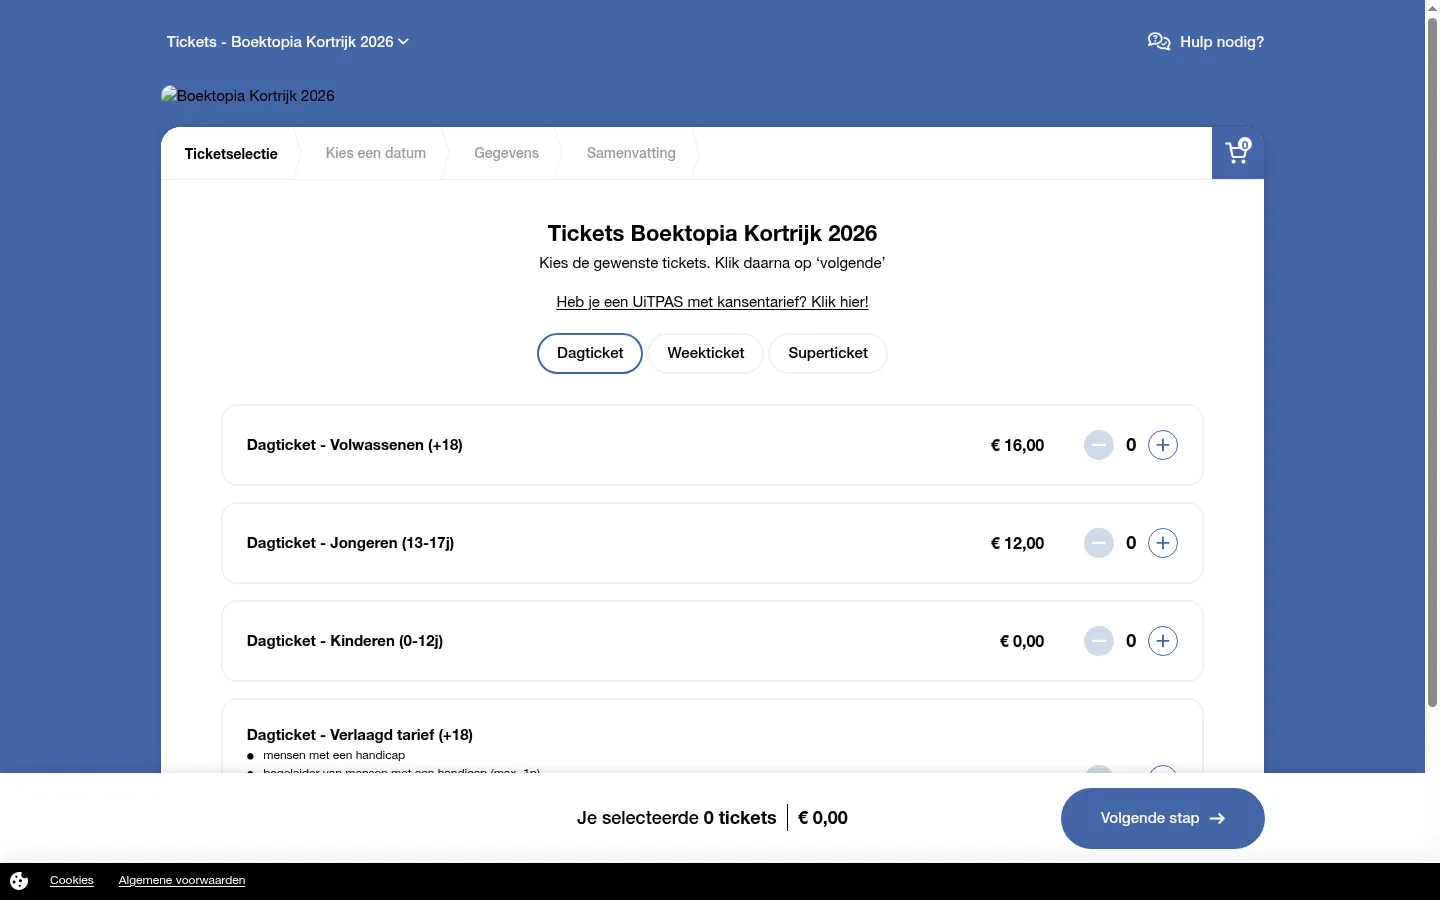This screenshot has height=900, width=1440.
Task: Click the € 16,00 price text
Action: pos(1017,445)
